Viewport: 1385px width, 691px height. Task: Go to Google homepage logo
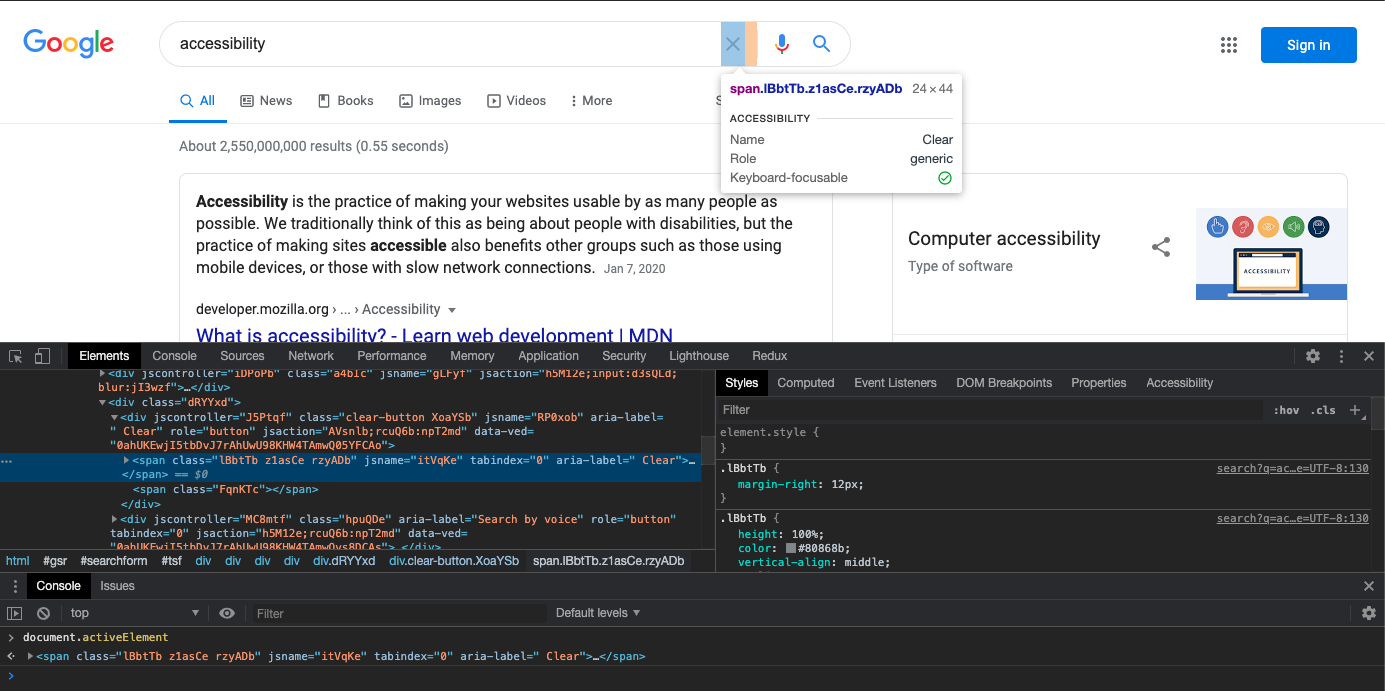[x=69, y=43]
